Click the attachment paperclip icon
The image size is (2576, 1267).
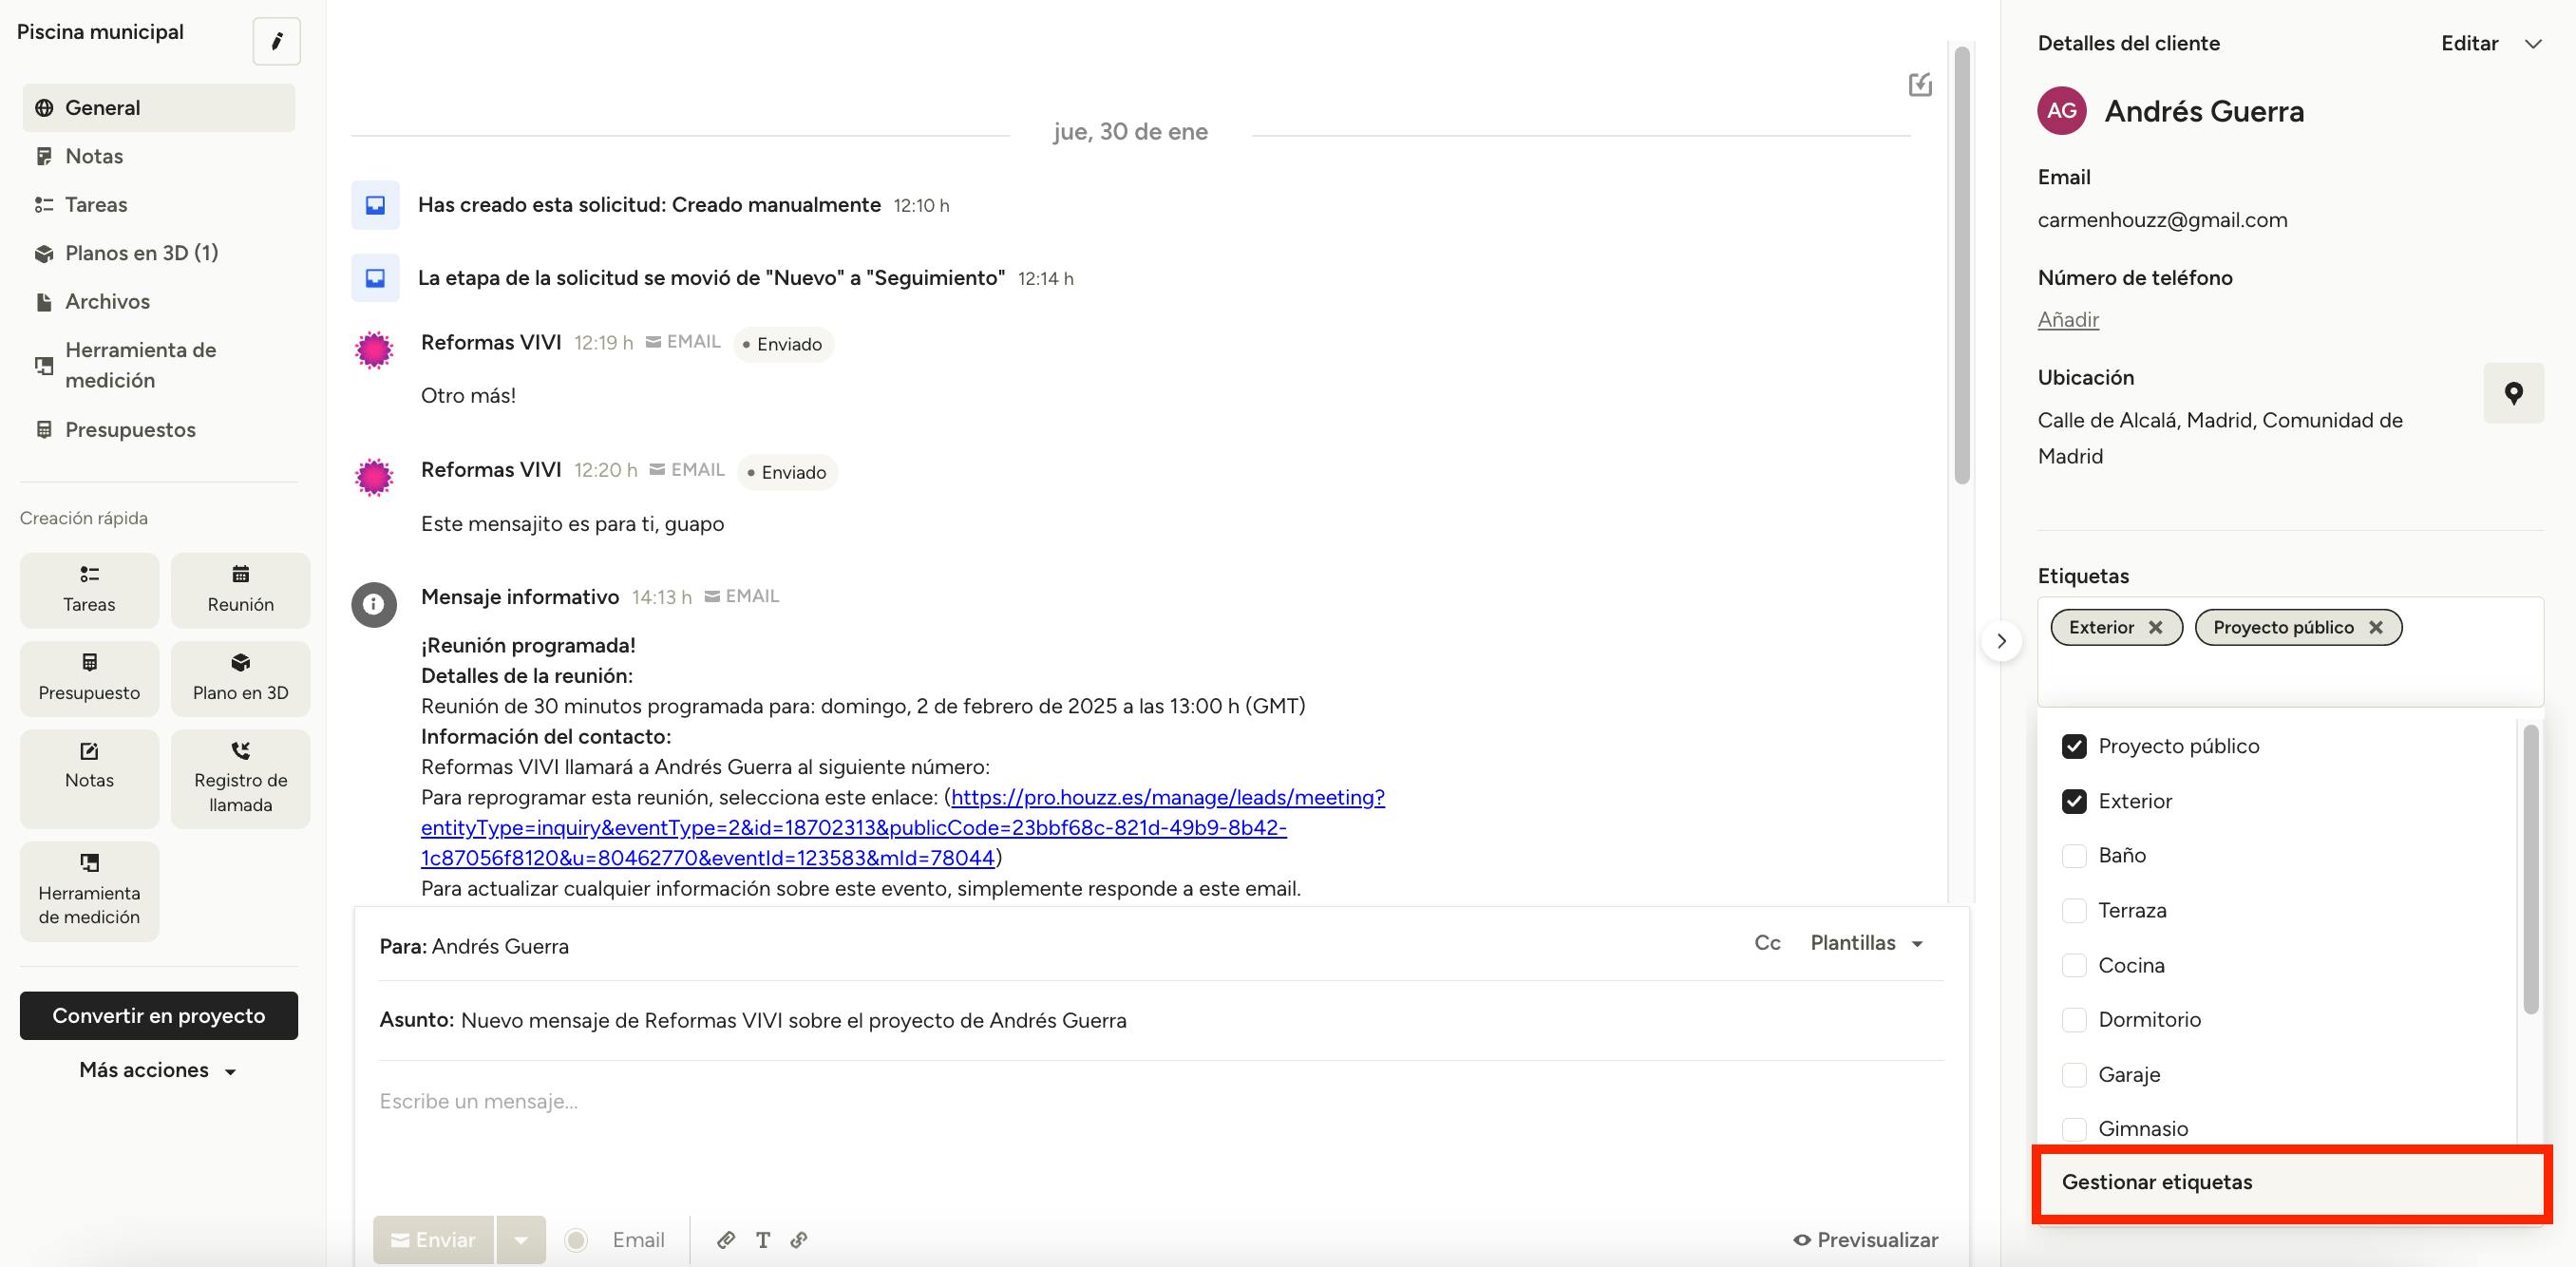point(726,1240)
